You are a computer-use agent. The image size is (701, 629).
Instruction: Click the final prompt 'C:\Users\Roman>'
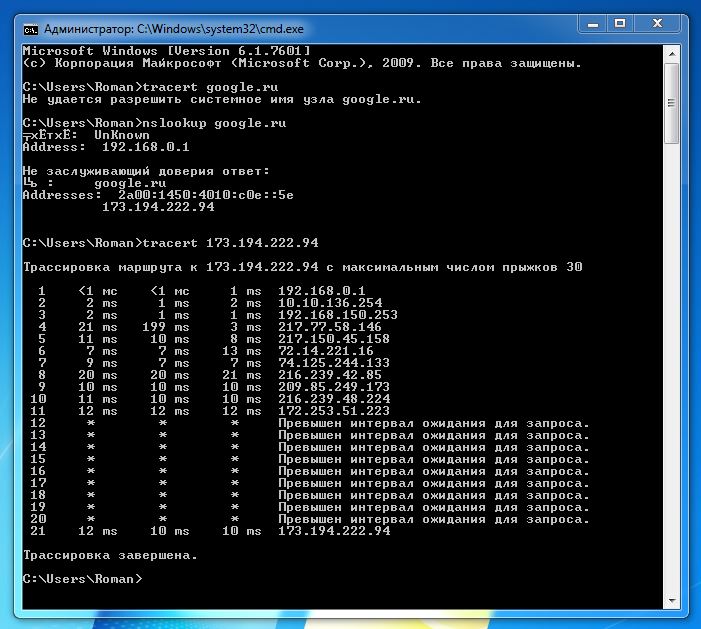pos(82,579)
